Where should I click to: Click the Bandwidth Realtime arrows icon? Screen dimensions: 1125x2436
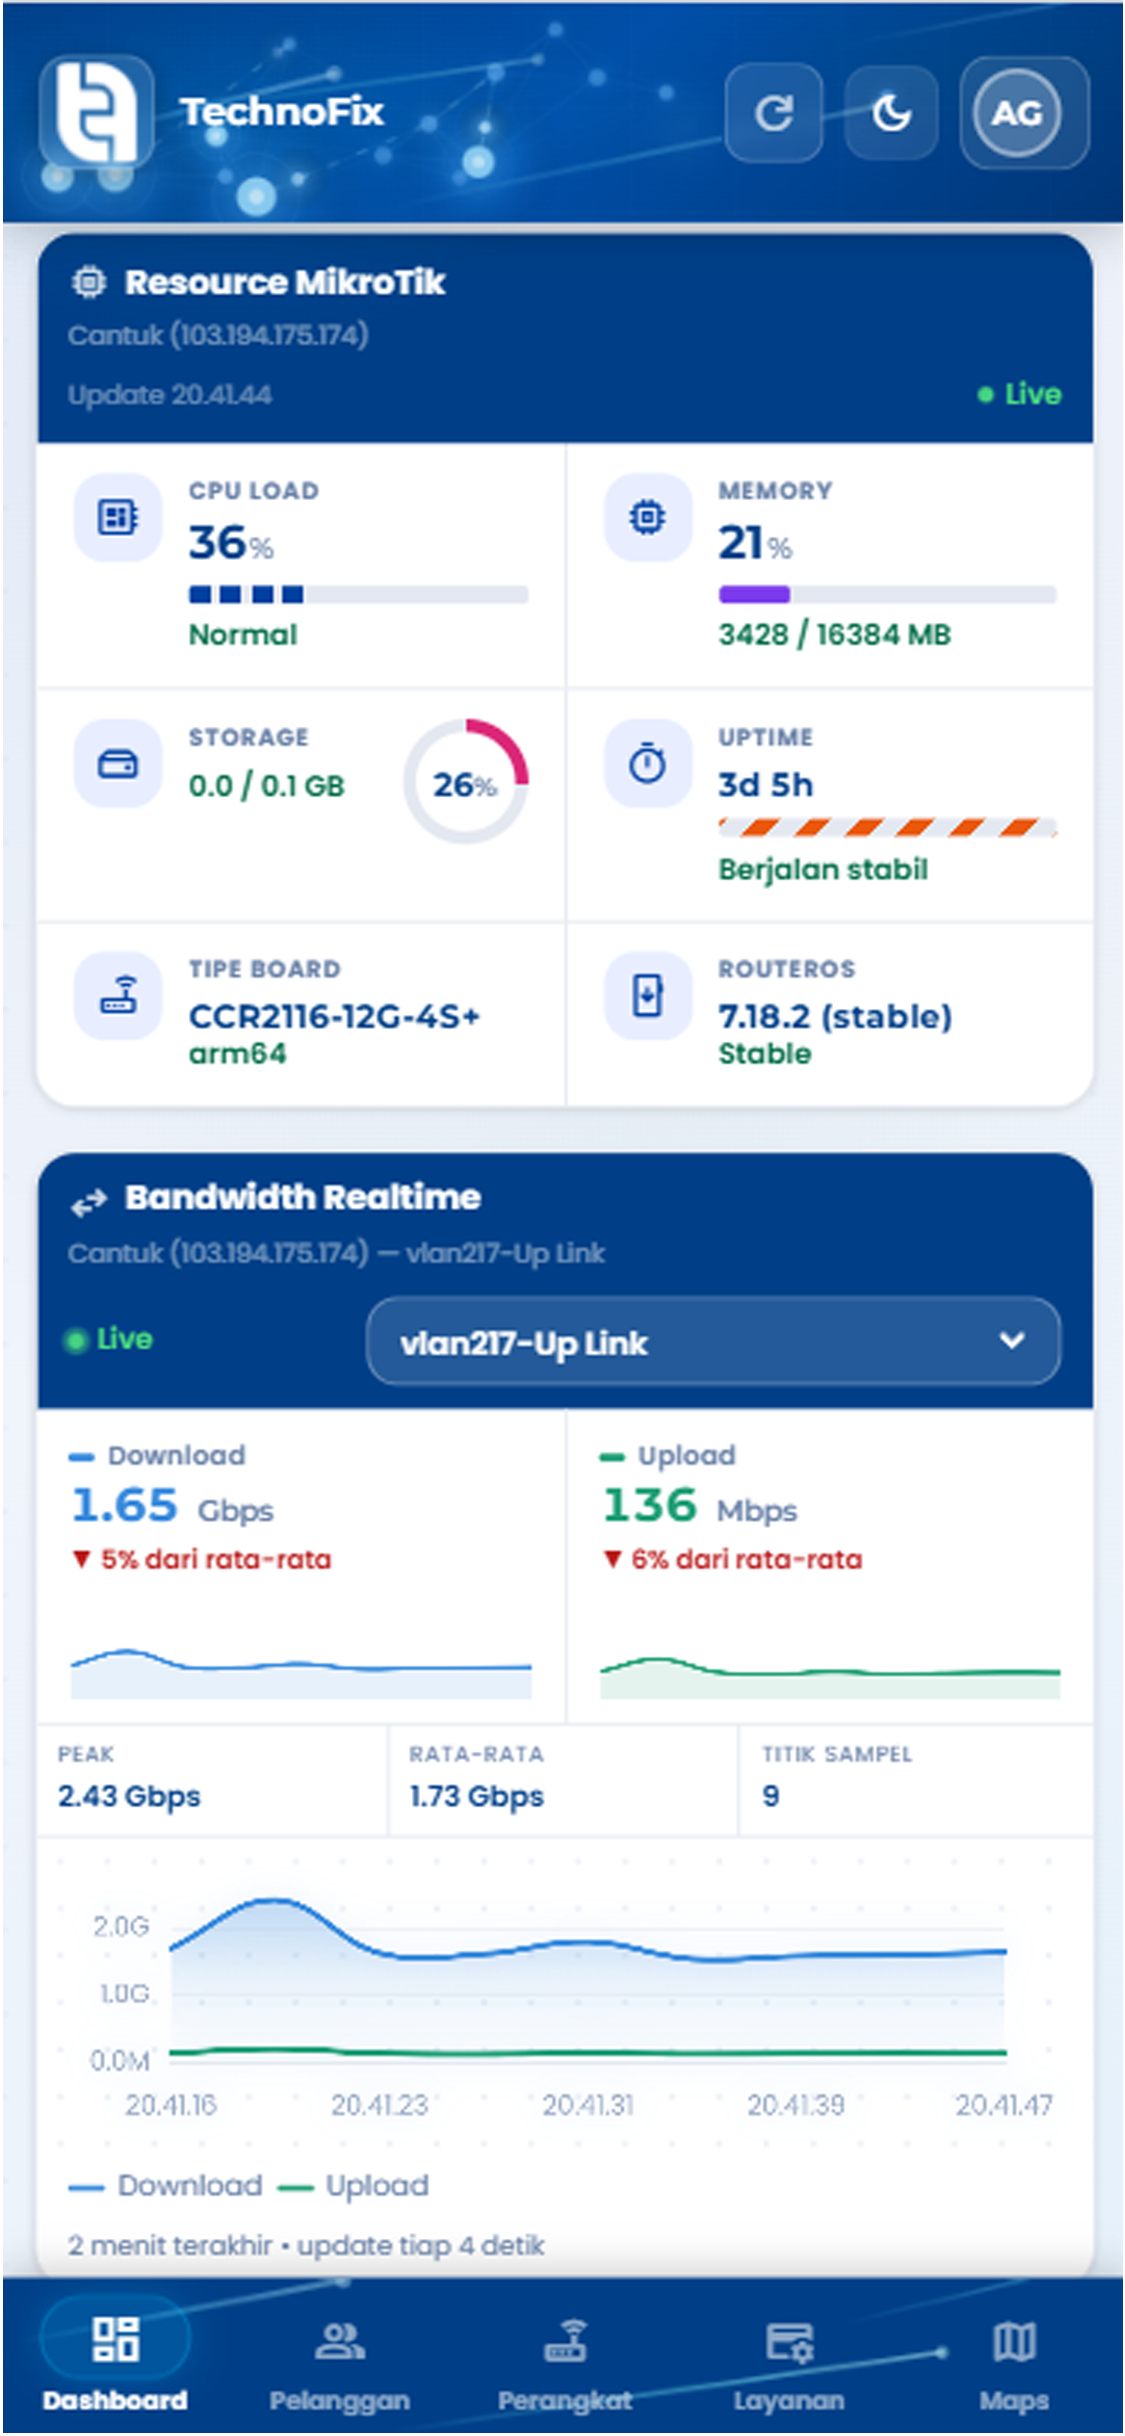coord(88,1202)
